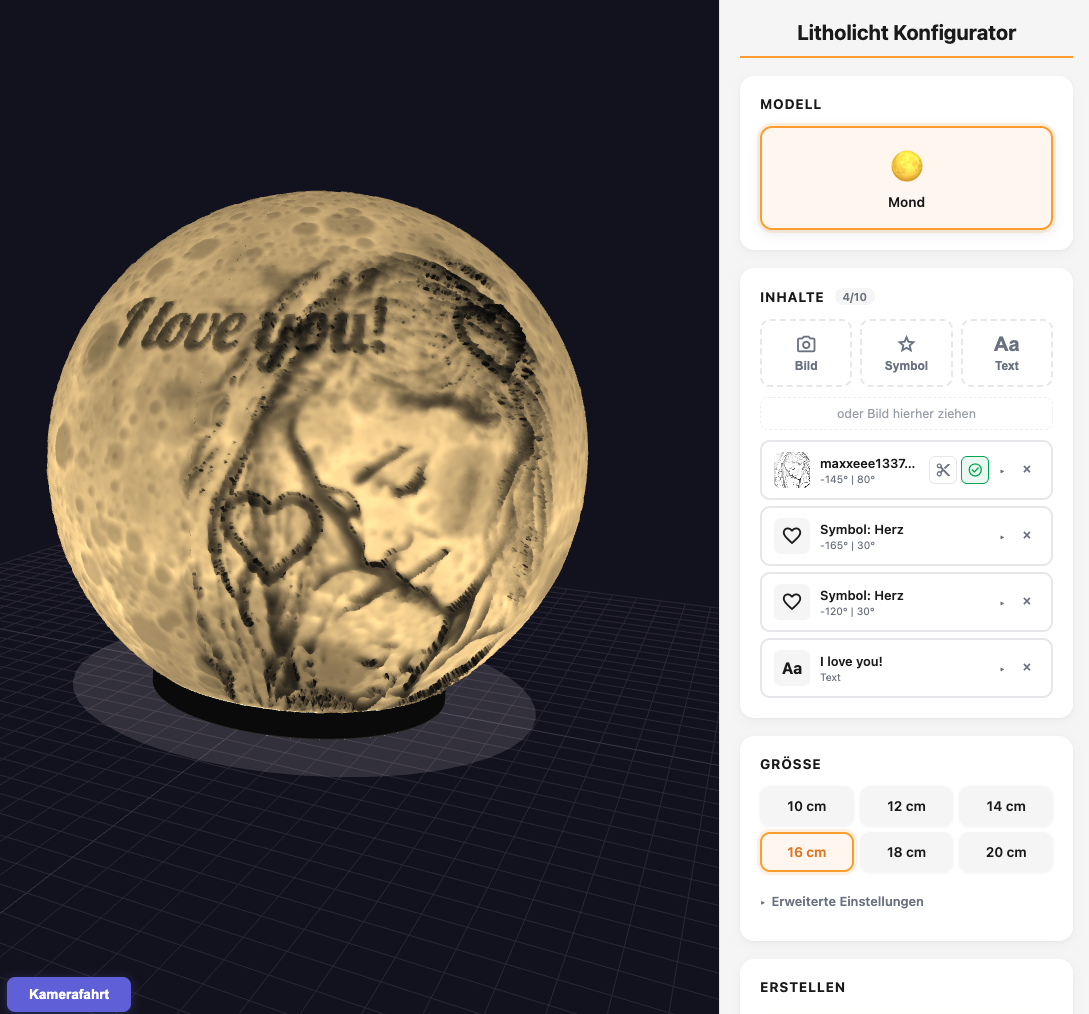Screen dimensions: 1089x1014
Task: Toggle the green checkmark on the maxxeee1337 image
Action: pyautogui.click(x=974, y=470)
